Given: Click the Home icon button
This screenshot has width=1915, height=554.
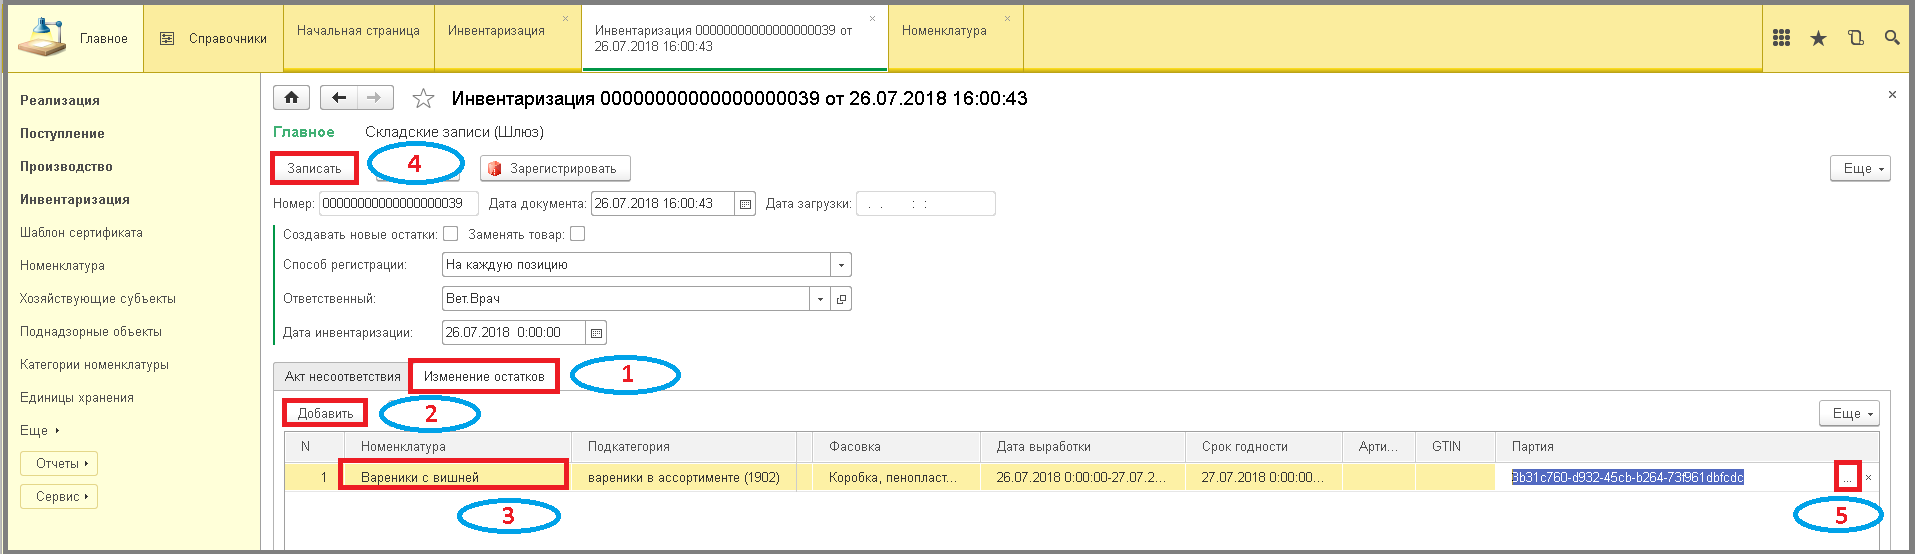Looking at the screenshot, I should (x=291, y=98).
